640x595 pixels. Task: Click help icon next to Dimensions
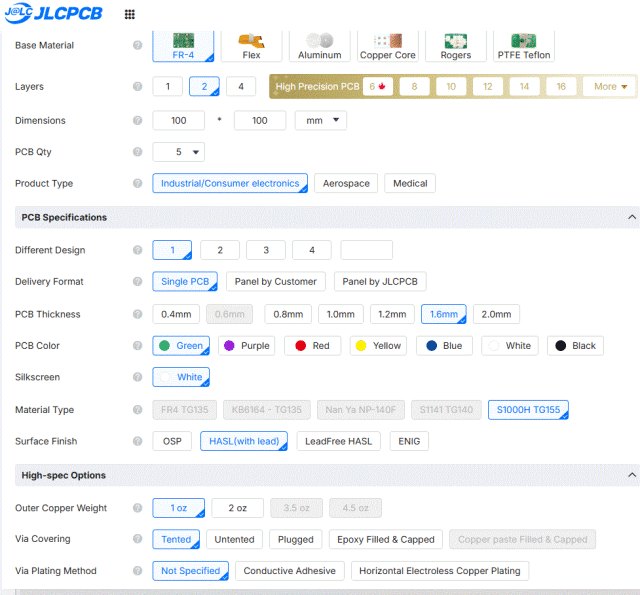click(138, 120)
